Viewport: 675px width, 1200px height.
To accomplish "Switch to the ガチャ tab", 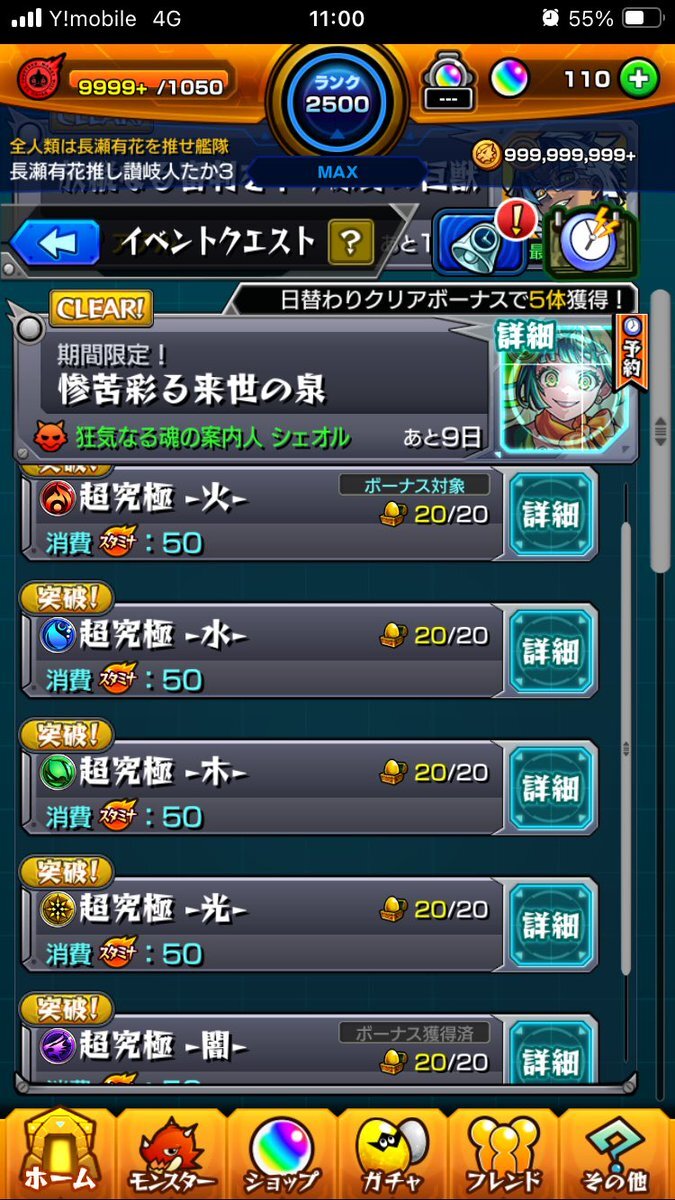I will [393, 1155].
